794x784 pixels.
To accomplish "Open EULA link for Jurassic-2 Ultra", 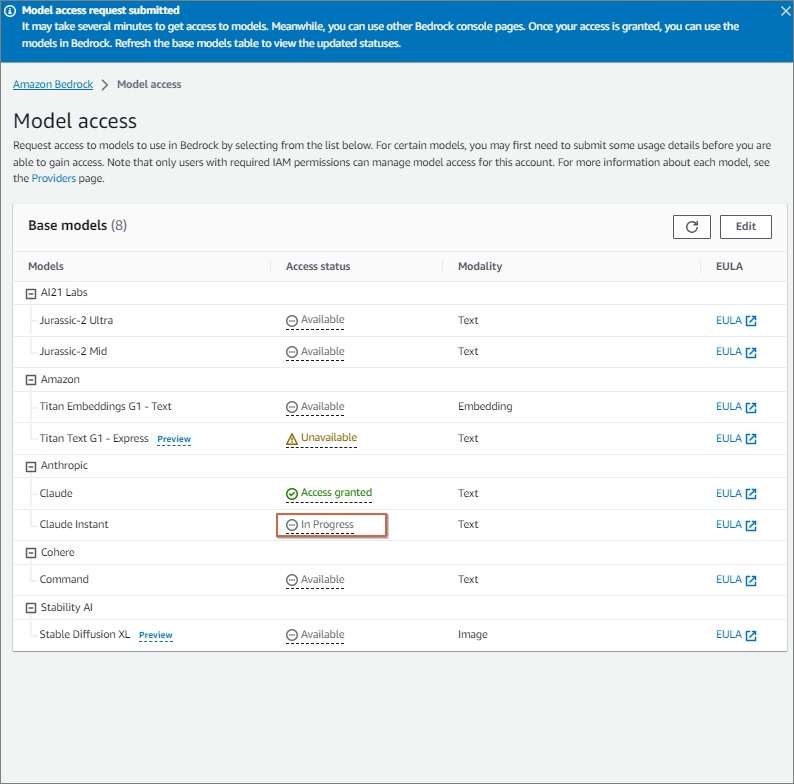I will pos(736,320).
